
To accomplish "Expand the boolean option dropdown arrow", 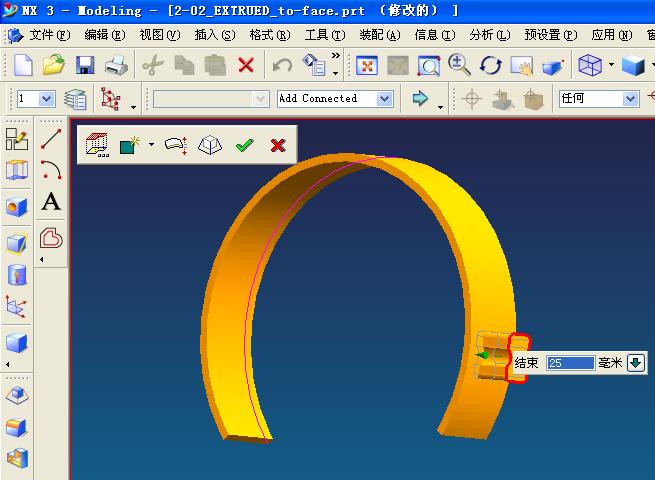I will 151,145.
